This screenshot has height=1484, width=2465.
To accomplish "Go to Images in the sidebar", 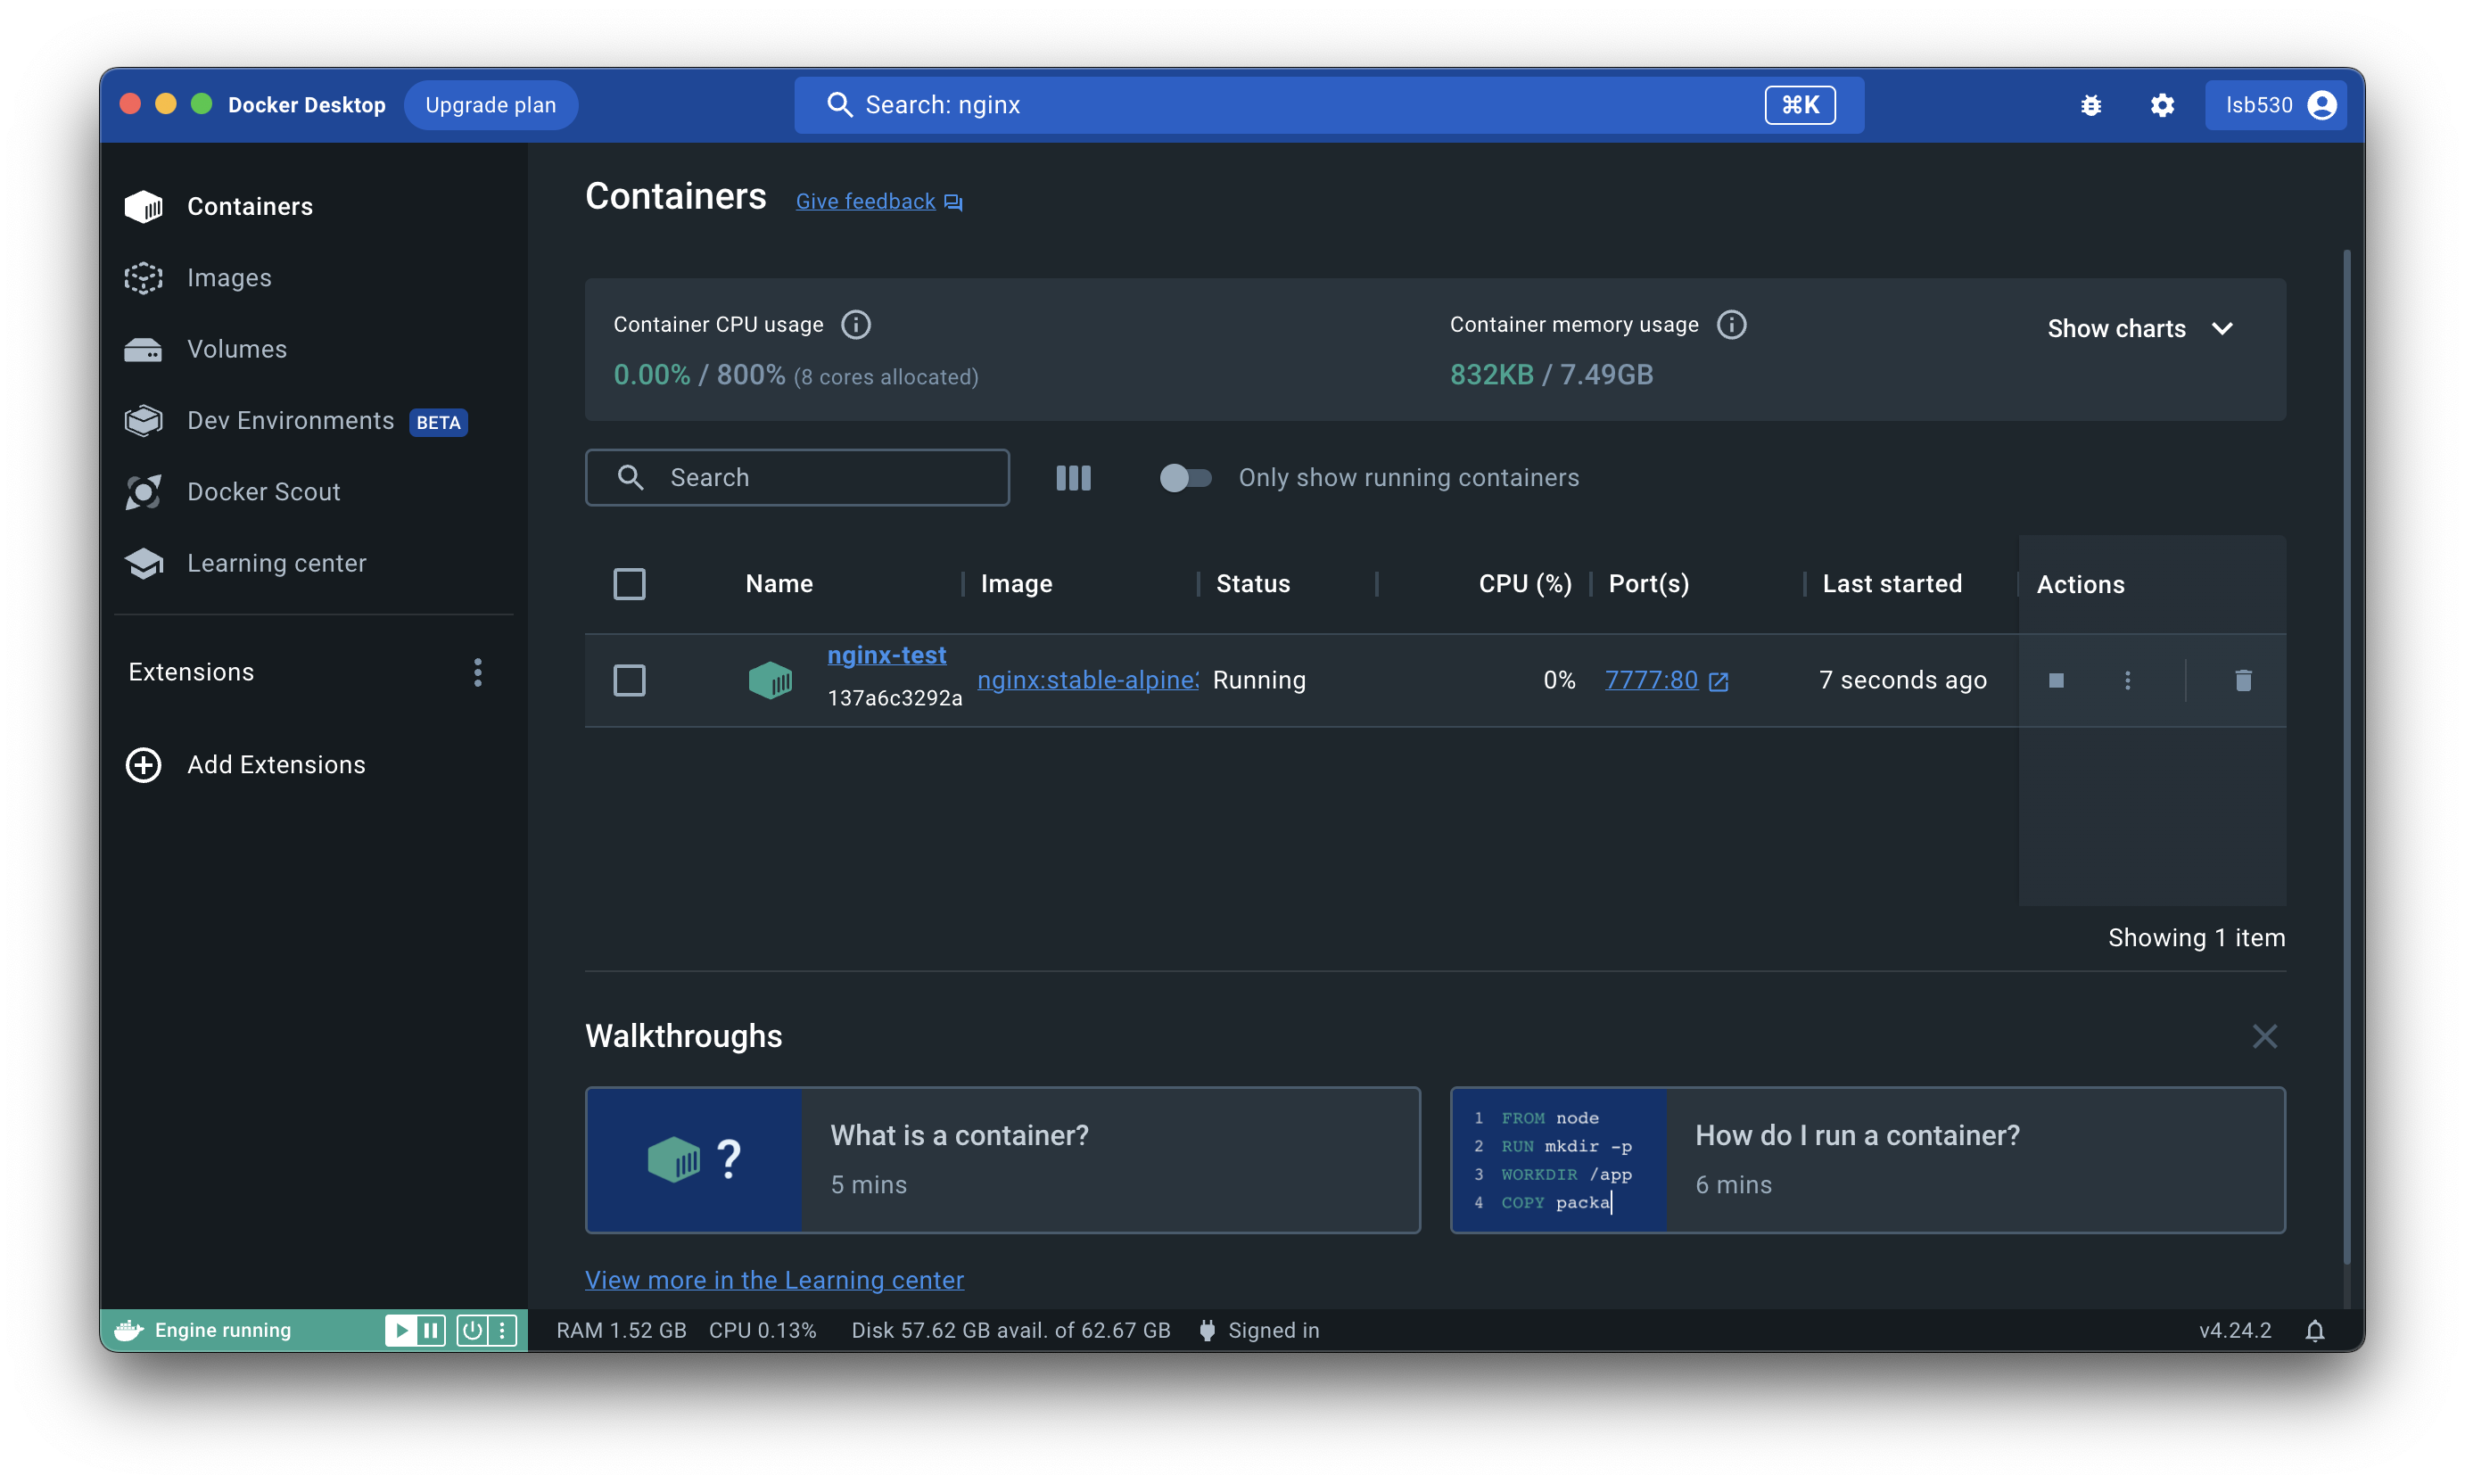I will click(229, 278).
